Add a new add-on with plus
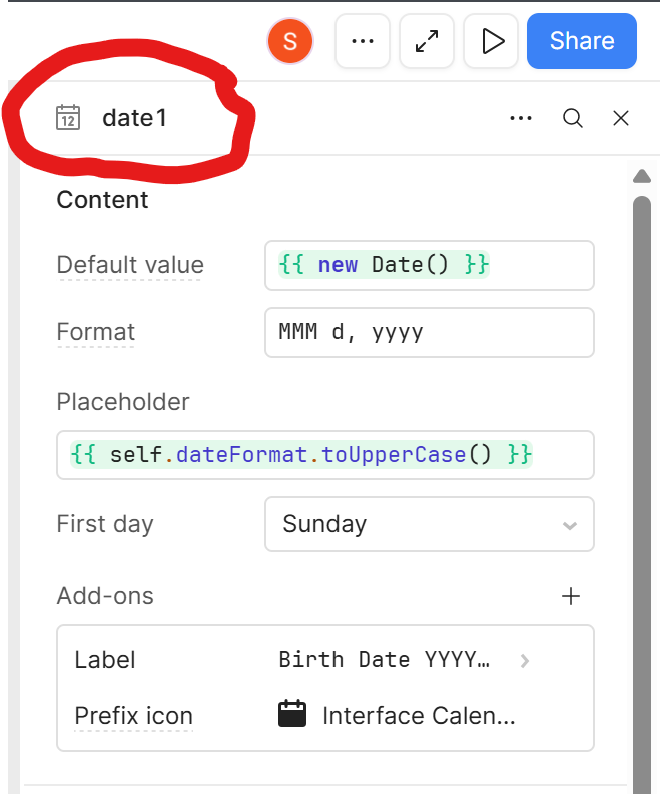660x794 pixels. click(571, 596)
